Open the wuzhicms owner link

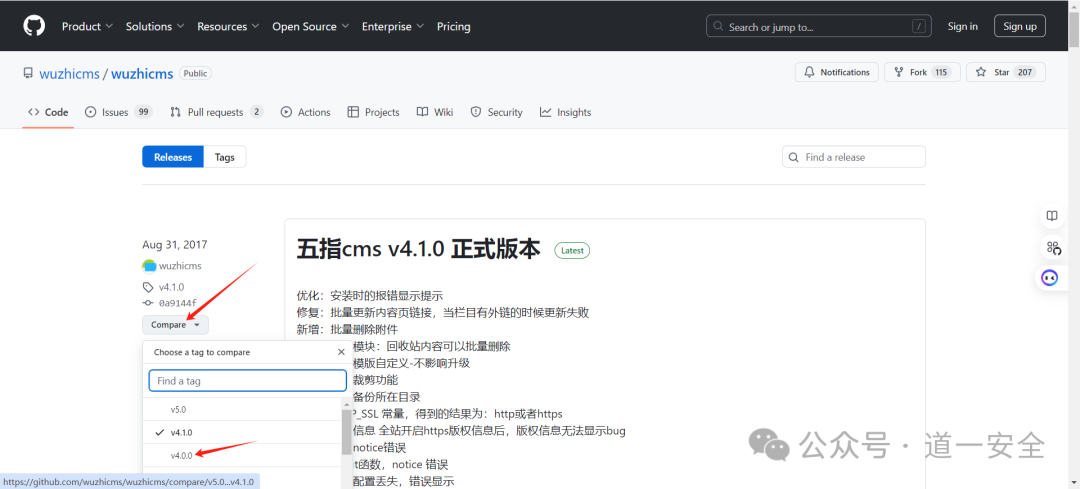tap(70, 74)
